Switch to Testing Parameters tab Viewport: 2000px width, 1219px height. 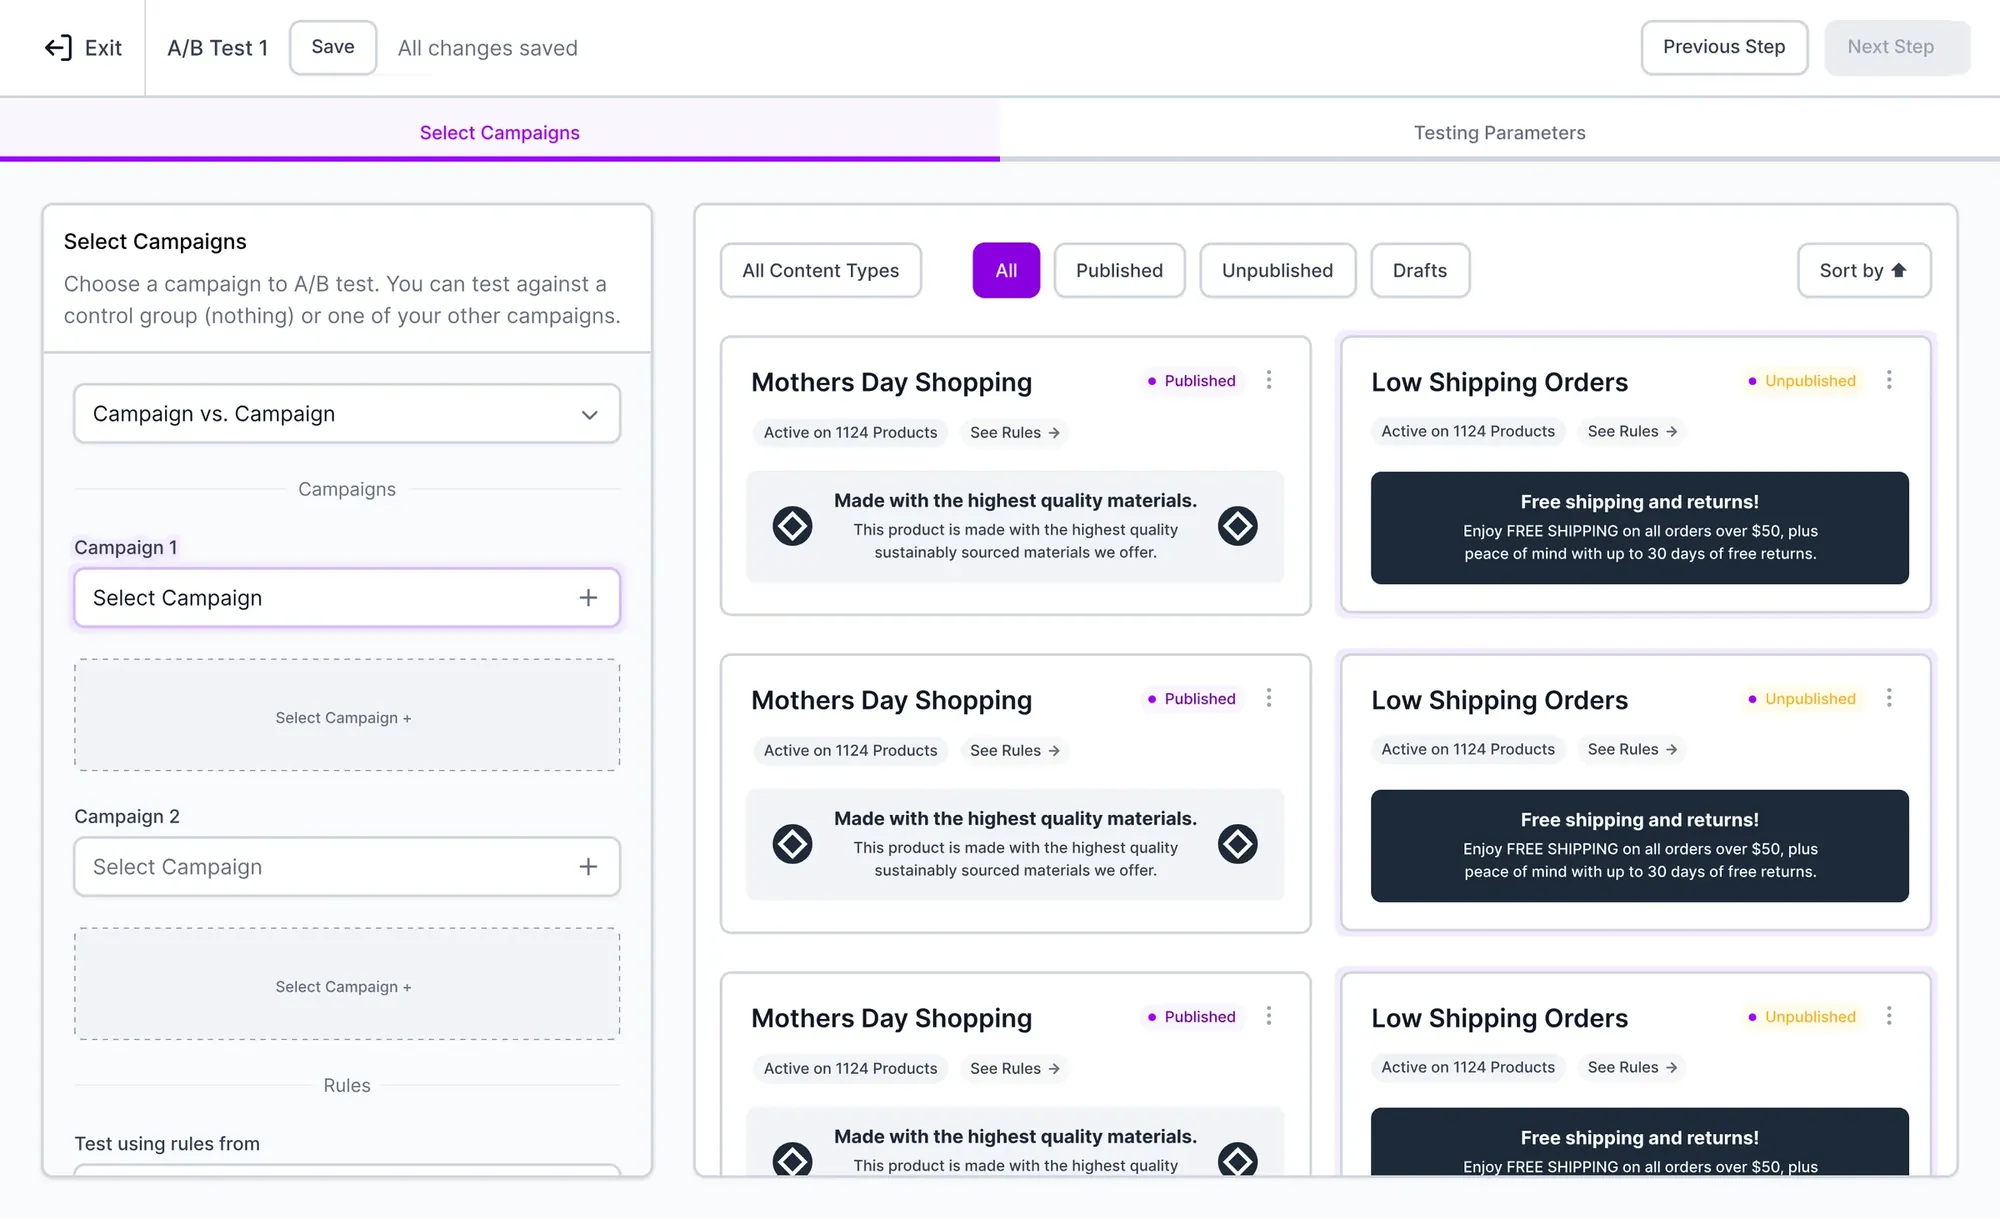pos(1499,132)
